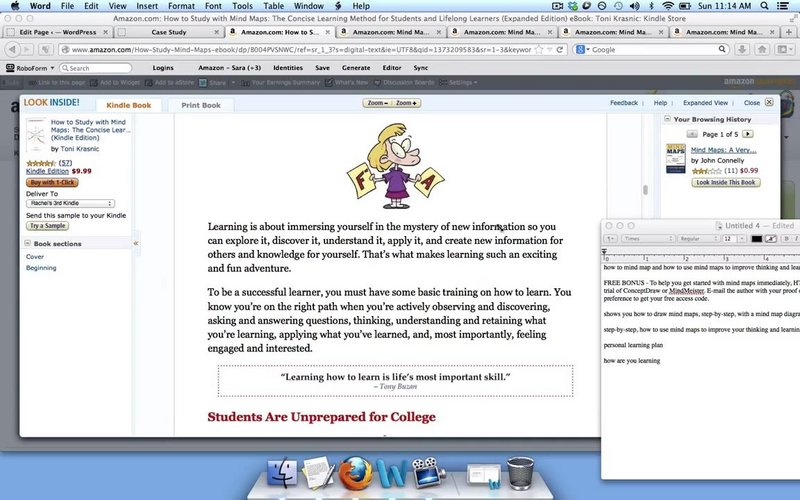Click RoboForm Generate button

coord(356,68)
